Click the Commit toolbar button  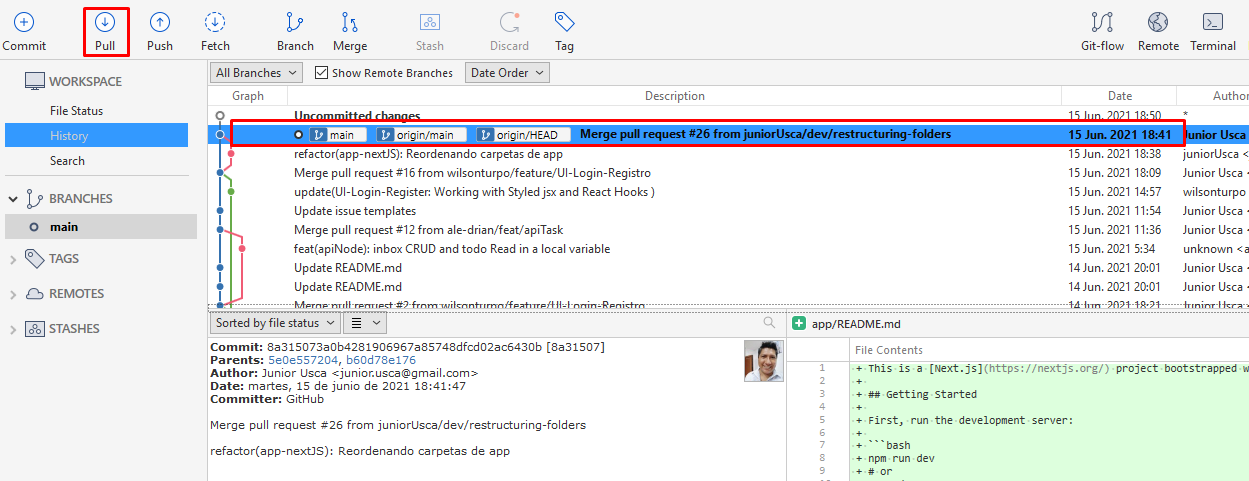point(24,32)
